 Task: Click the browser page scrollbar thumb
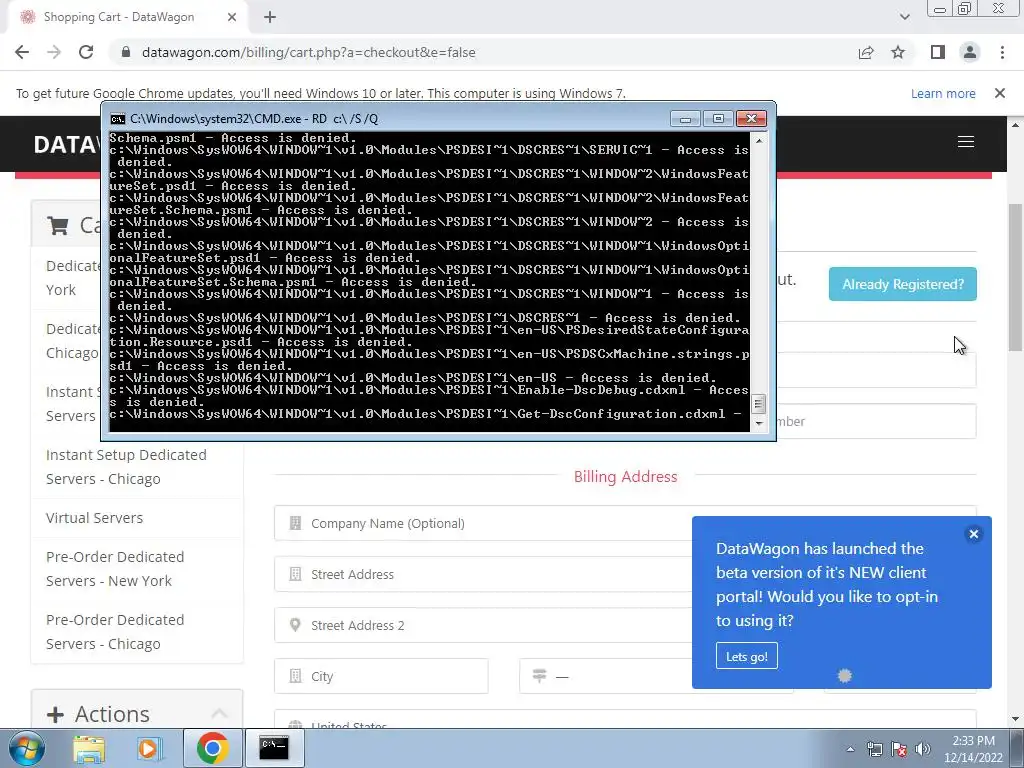tap(1016, 278)
